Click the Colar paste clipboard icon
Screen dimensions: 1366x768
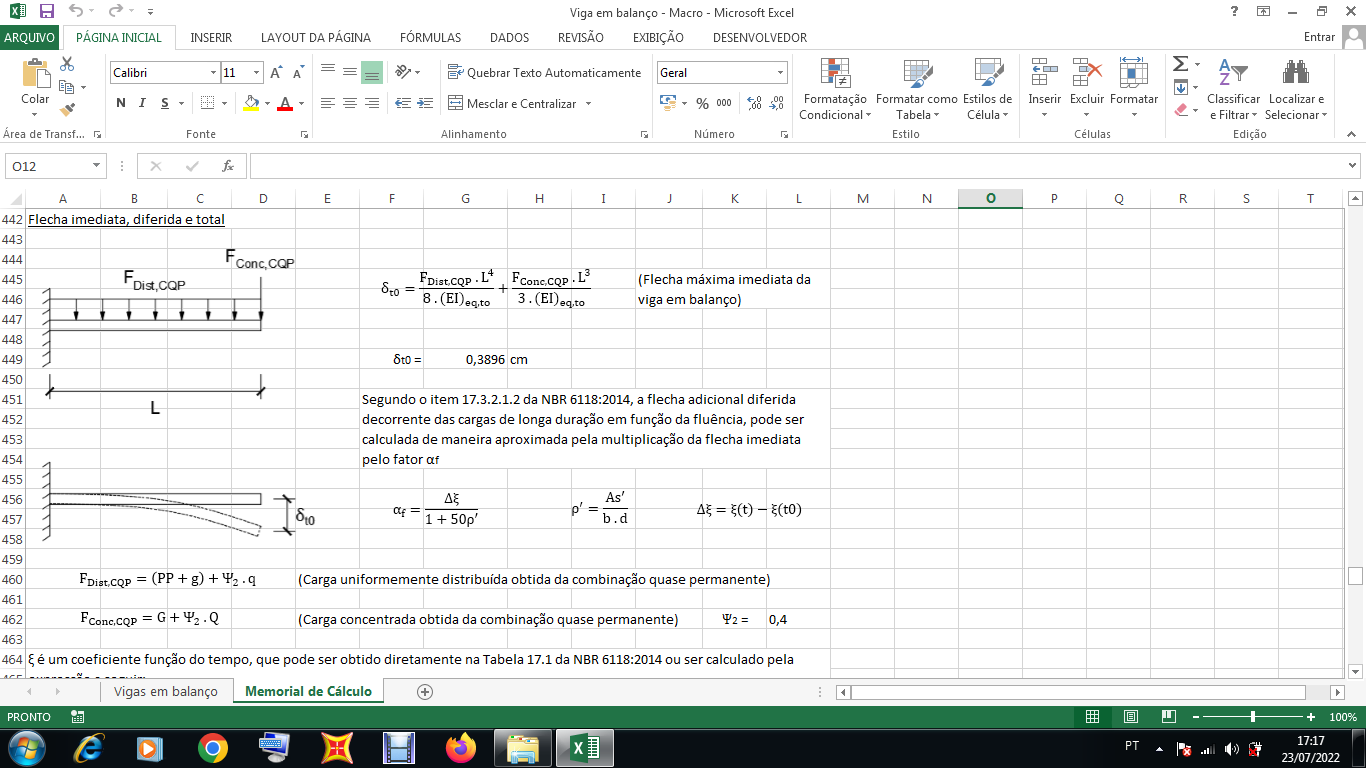click(x=35, y=74)
